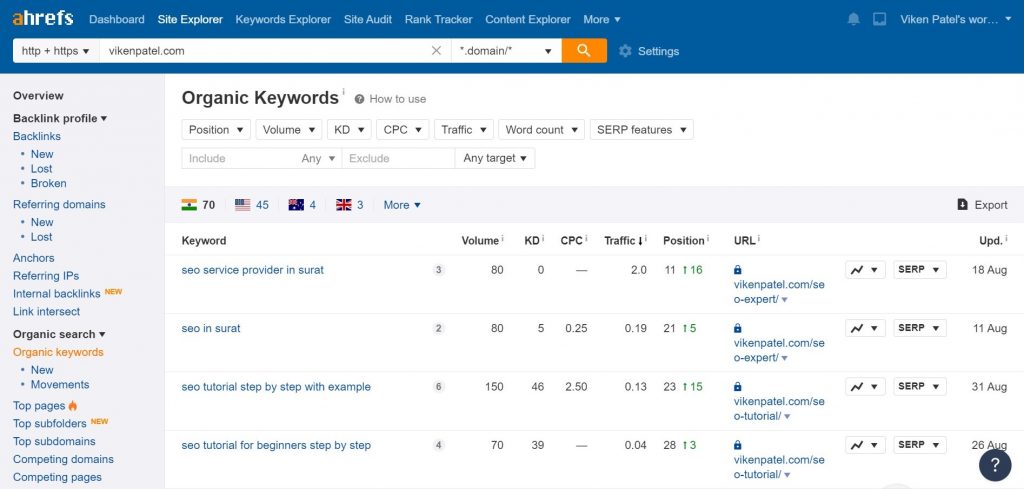Select the India flag country filter
This screenshot has height=489, width=1024.
coord(198,205)
